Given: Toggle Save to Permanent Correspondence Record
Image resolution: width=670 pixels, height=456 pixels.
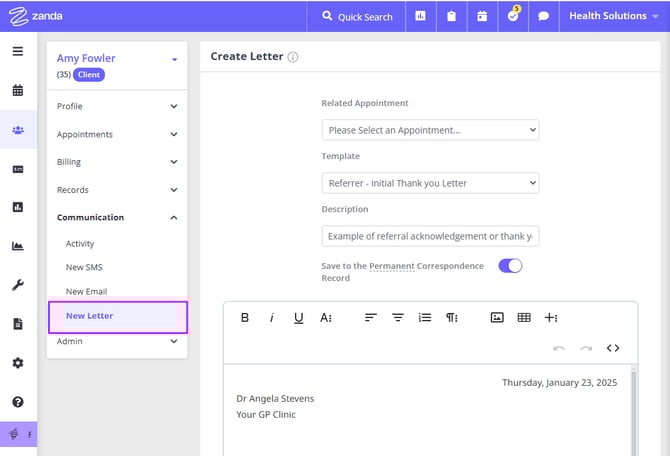Looking at the screenshot, I should click(x=510, y=266).
